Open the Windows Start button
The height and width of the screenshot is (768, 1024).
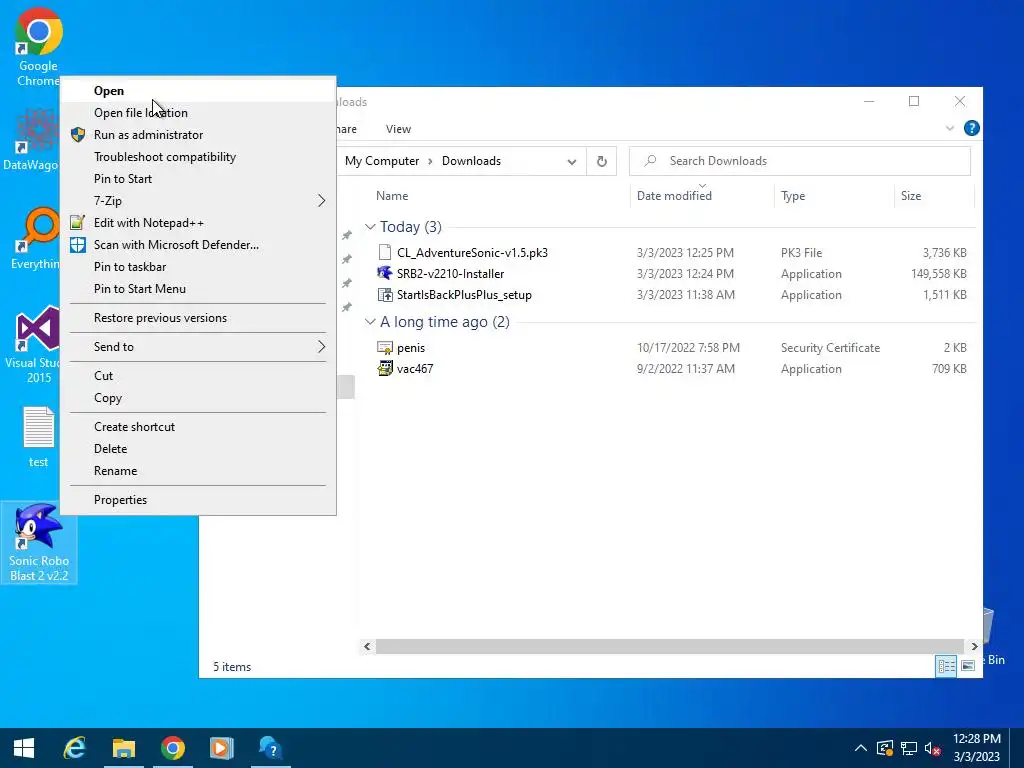[24, 748]
